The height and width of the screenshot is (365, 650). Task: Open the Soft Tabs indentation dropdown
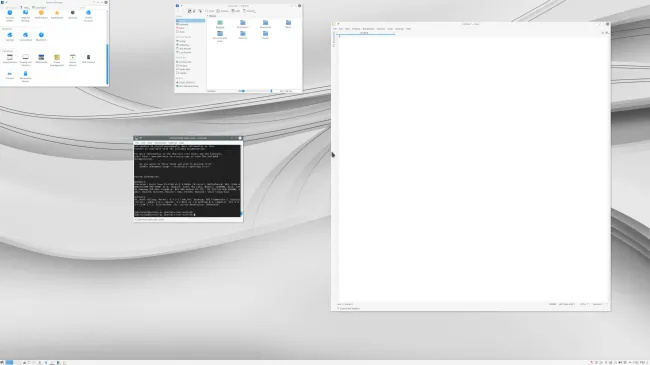pyautogui.click(x=567, y=304)
